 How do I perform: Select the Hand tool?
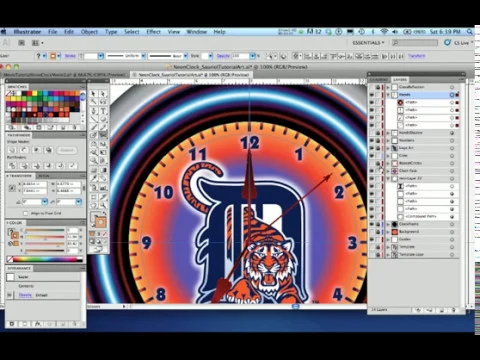94,205
